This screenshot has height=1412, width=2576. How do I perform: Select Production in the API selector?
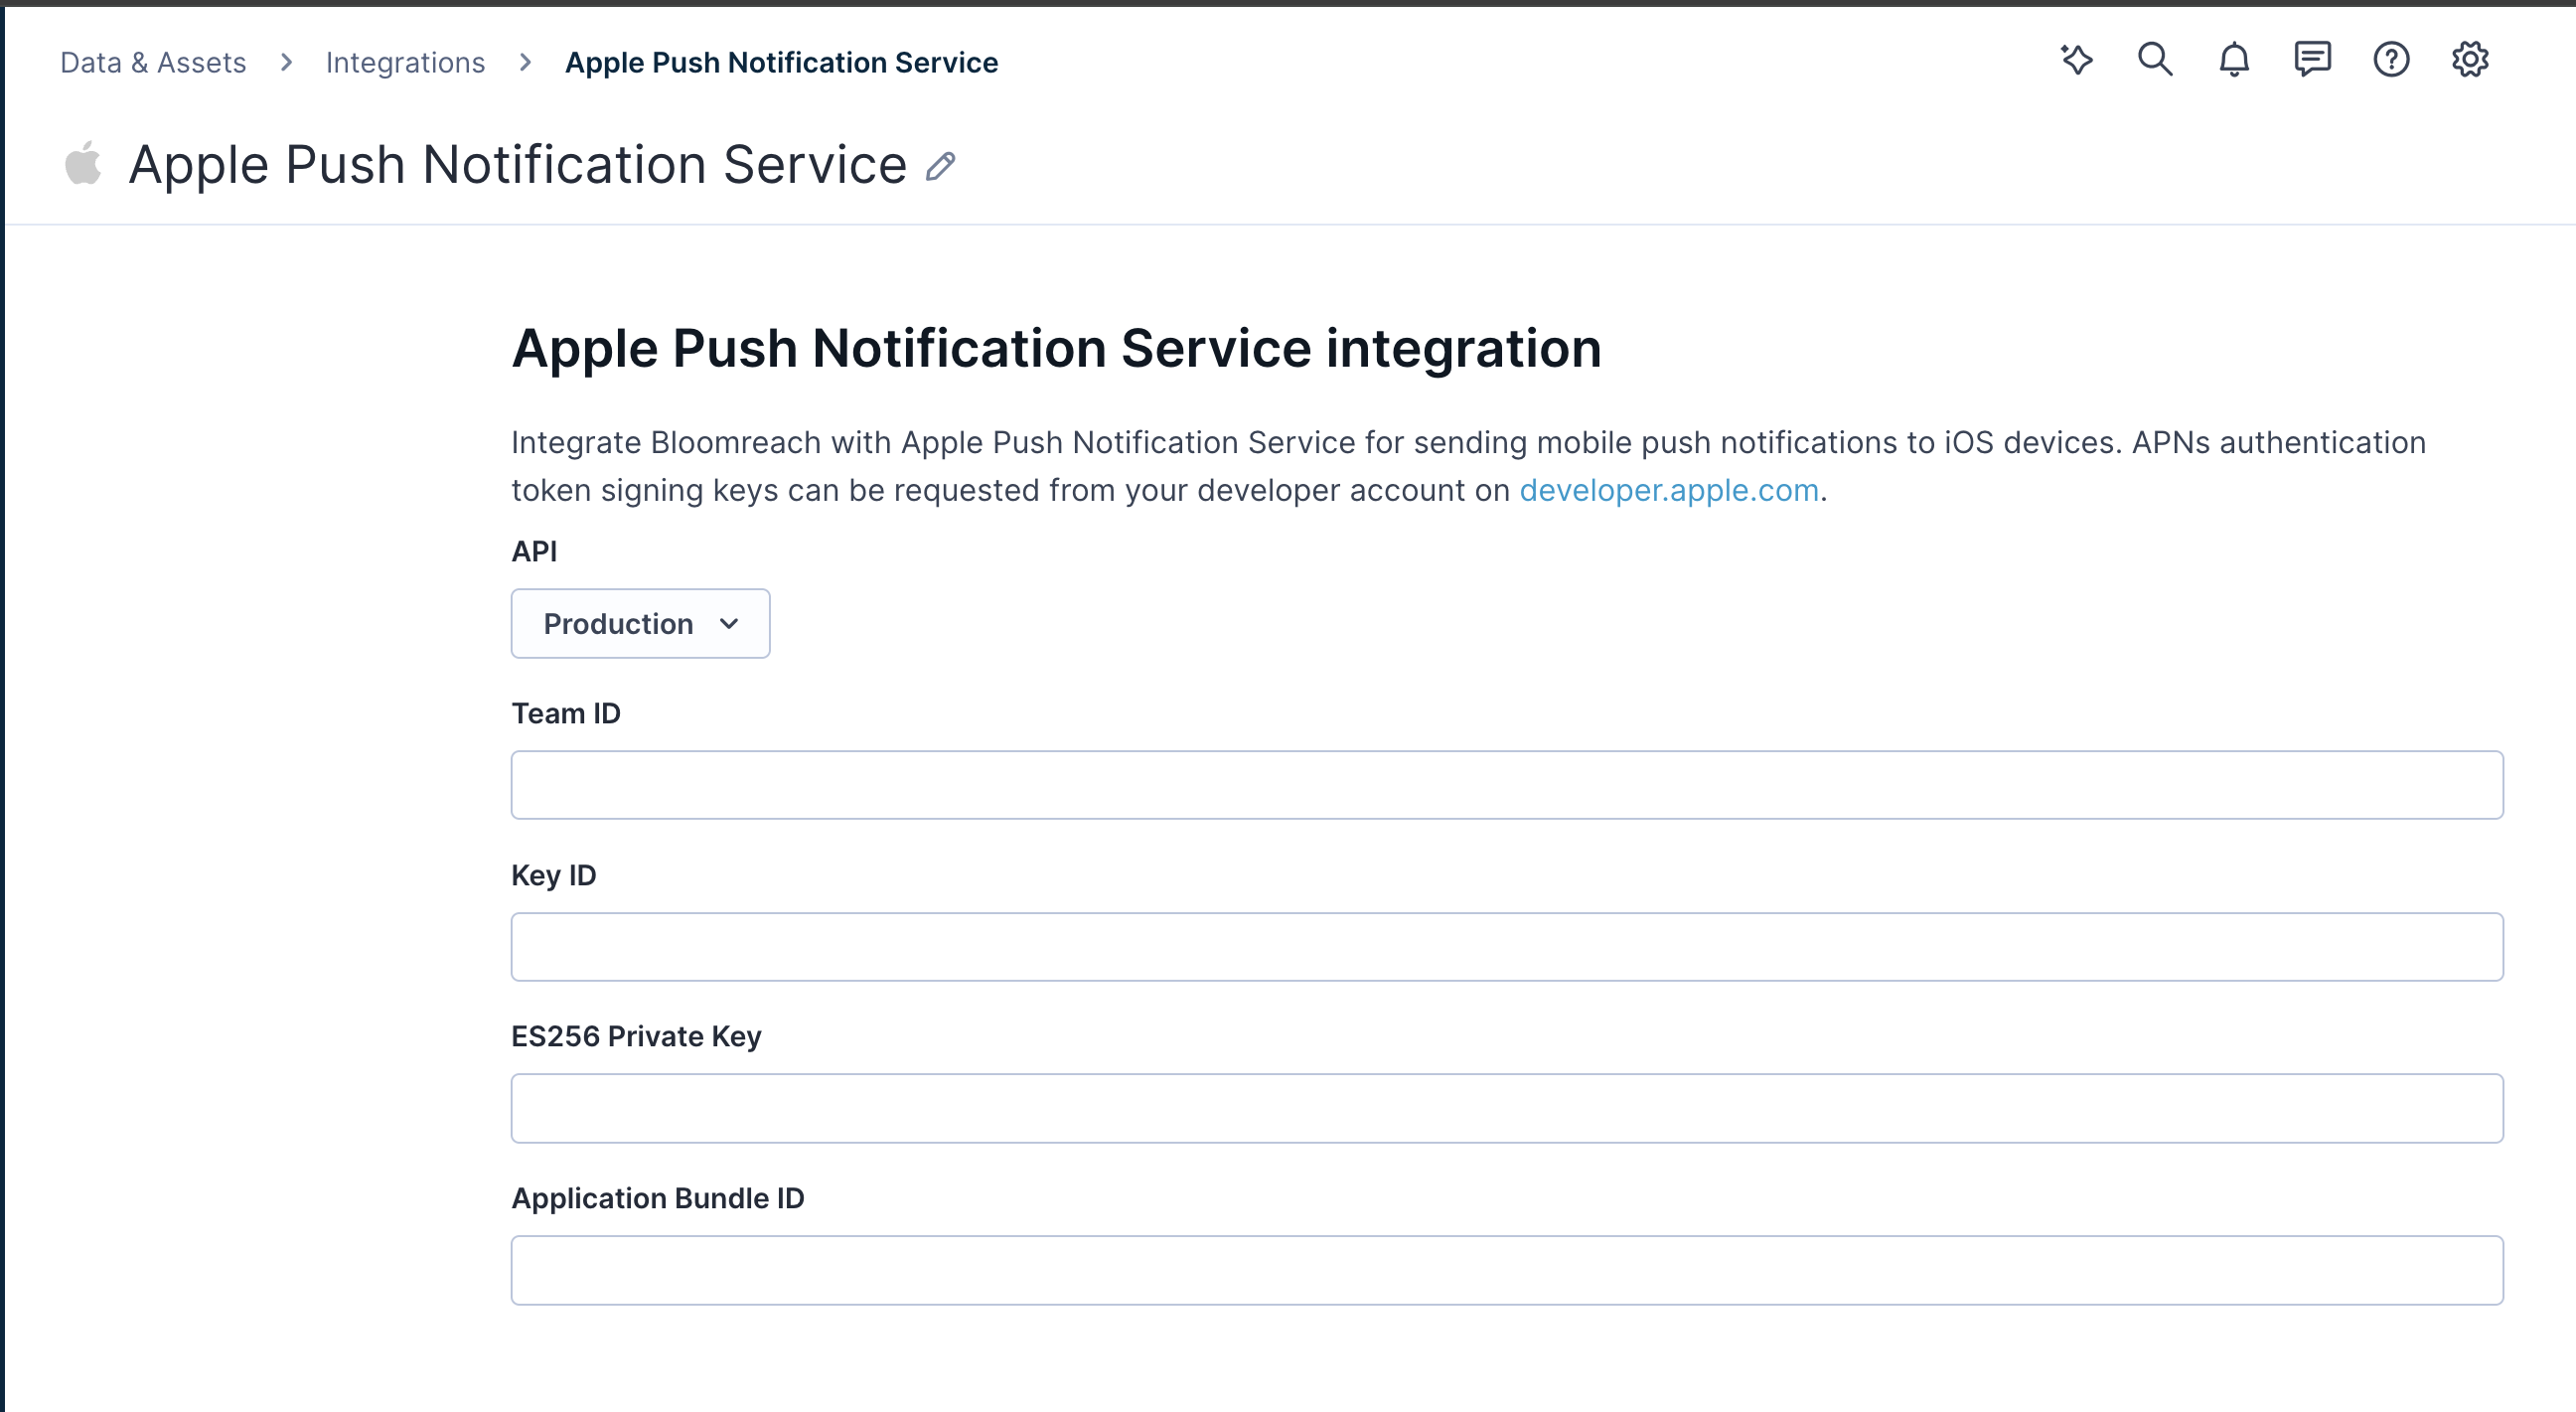[618, 623]
